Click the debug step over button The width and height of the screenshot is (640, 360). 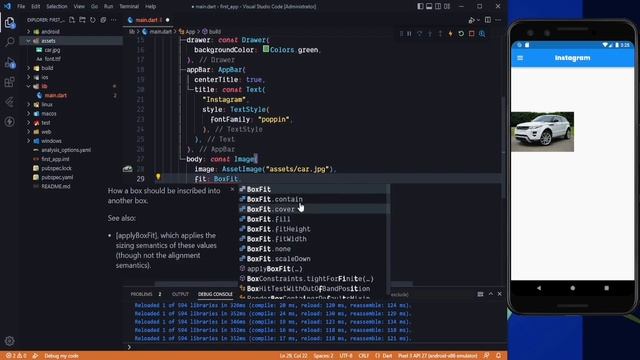[x=419, y=34]
